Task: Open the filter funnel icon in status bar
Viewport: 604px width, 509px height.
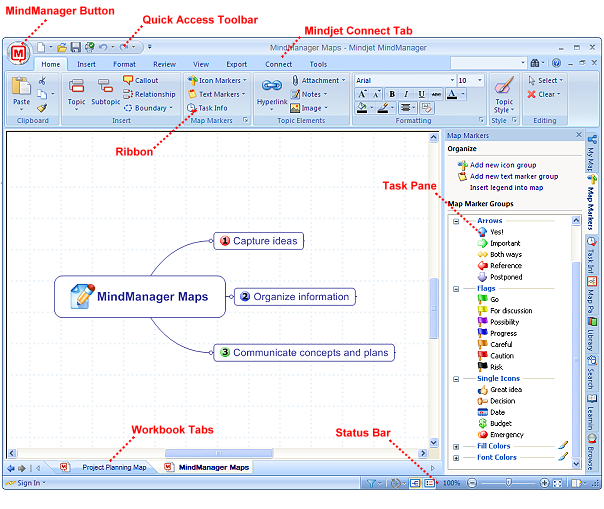Action: [x=371, y=483]
